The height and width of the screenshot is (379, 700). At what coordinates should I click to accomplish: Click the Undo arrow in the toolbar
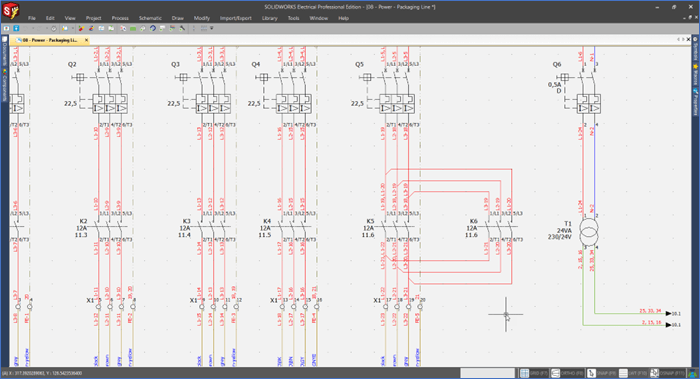[x=25, y=28]
